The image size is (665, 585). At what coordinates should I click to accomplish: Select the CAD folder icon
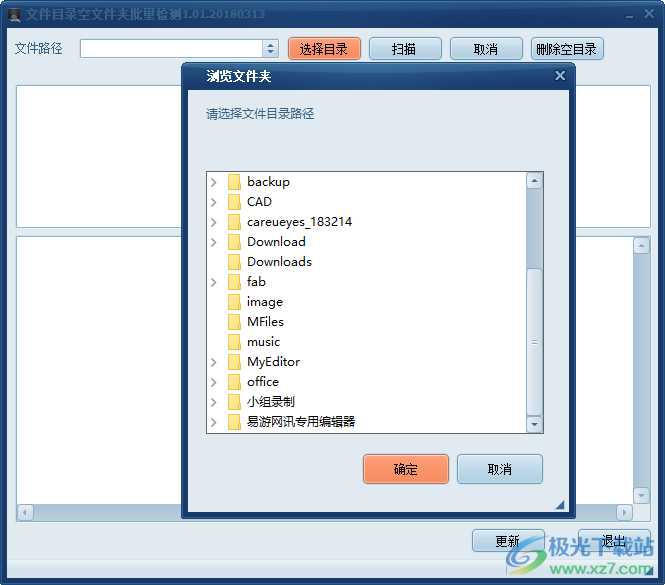click(234, 202)
